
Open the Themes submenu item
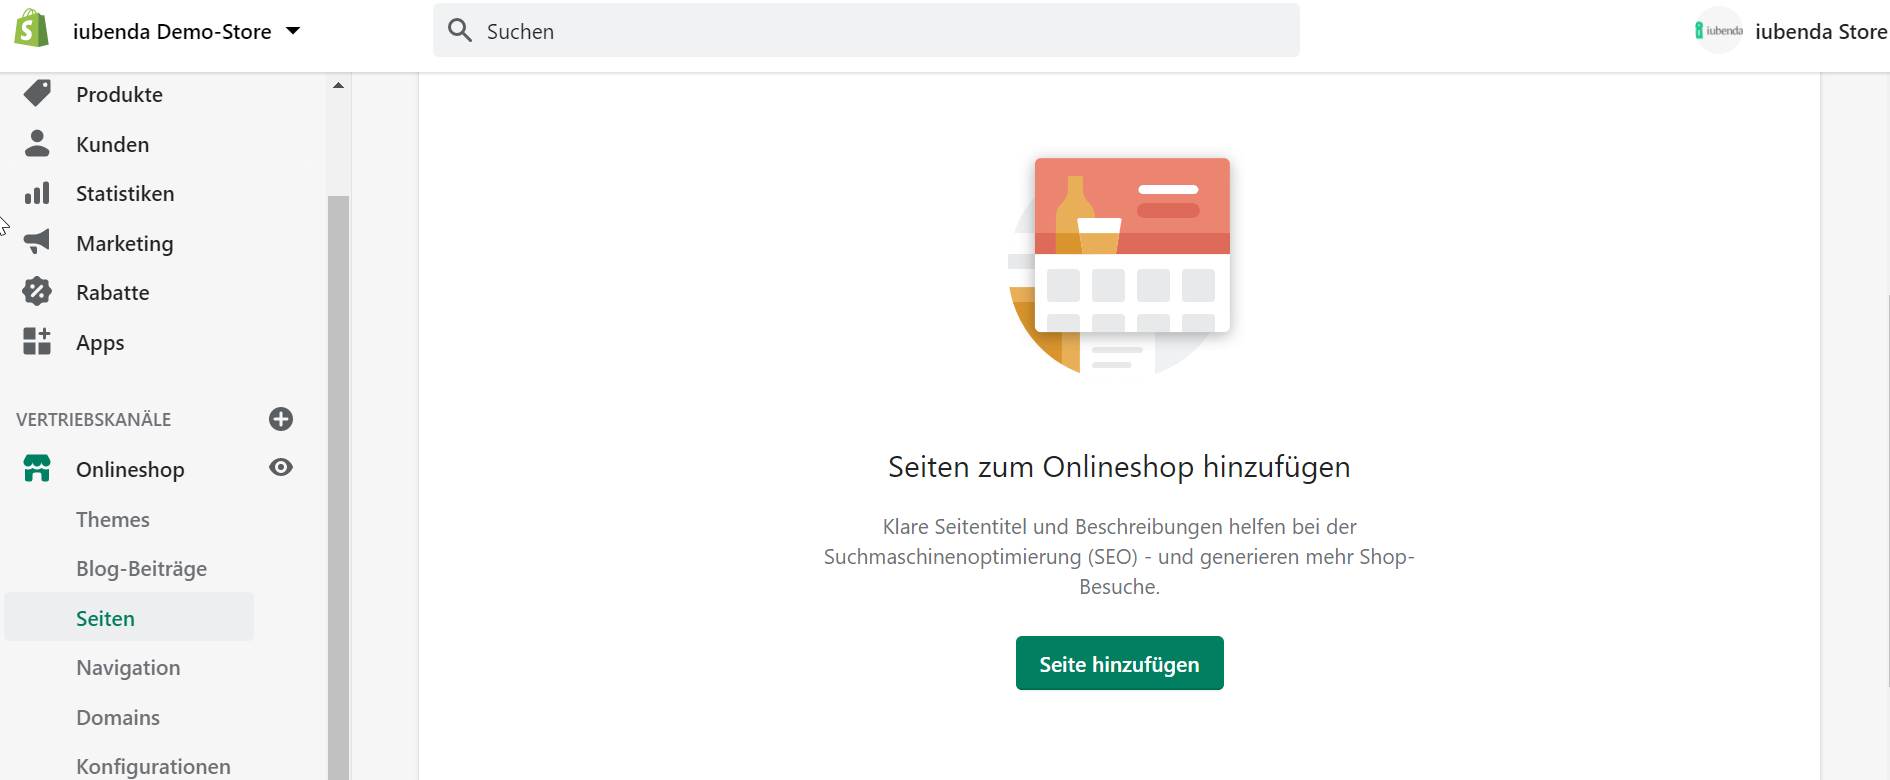113,520
